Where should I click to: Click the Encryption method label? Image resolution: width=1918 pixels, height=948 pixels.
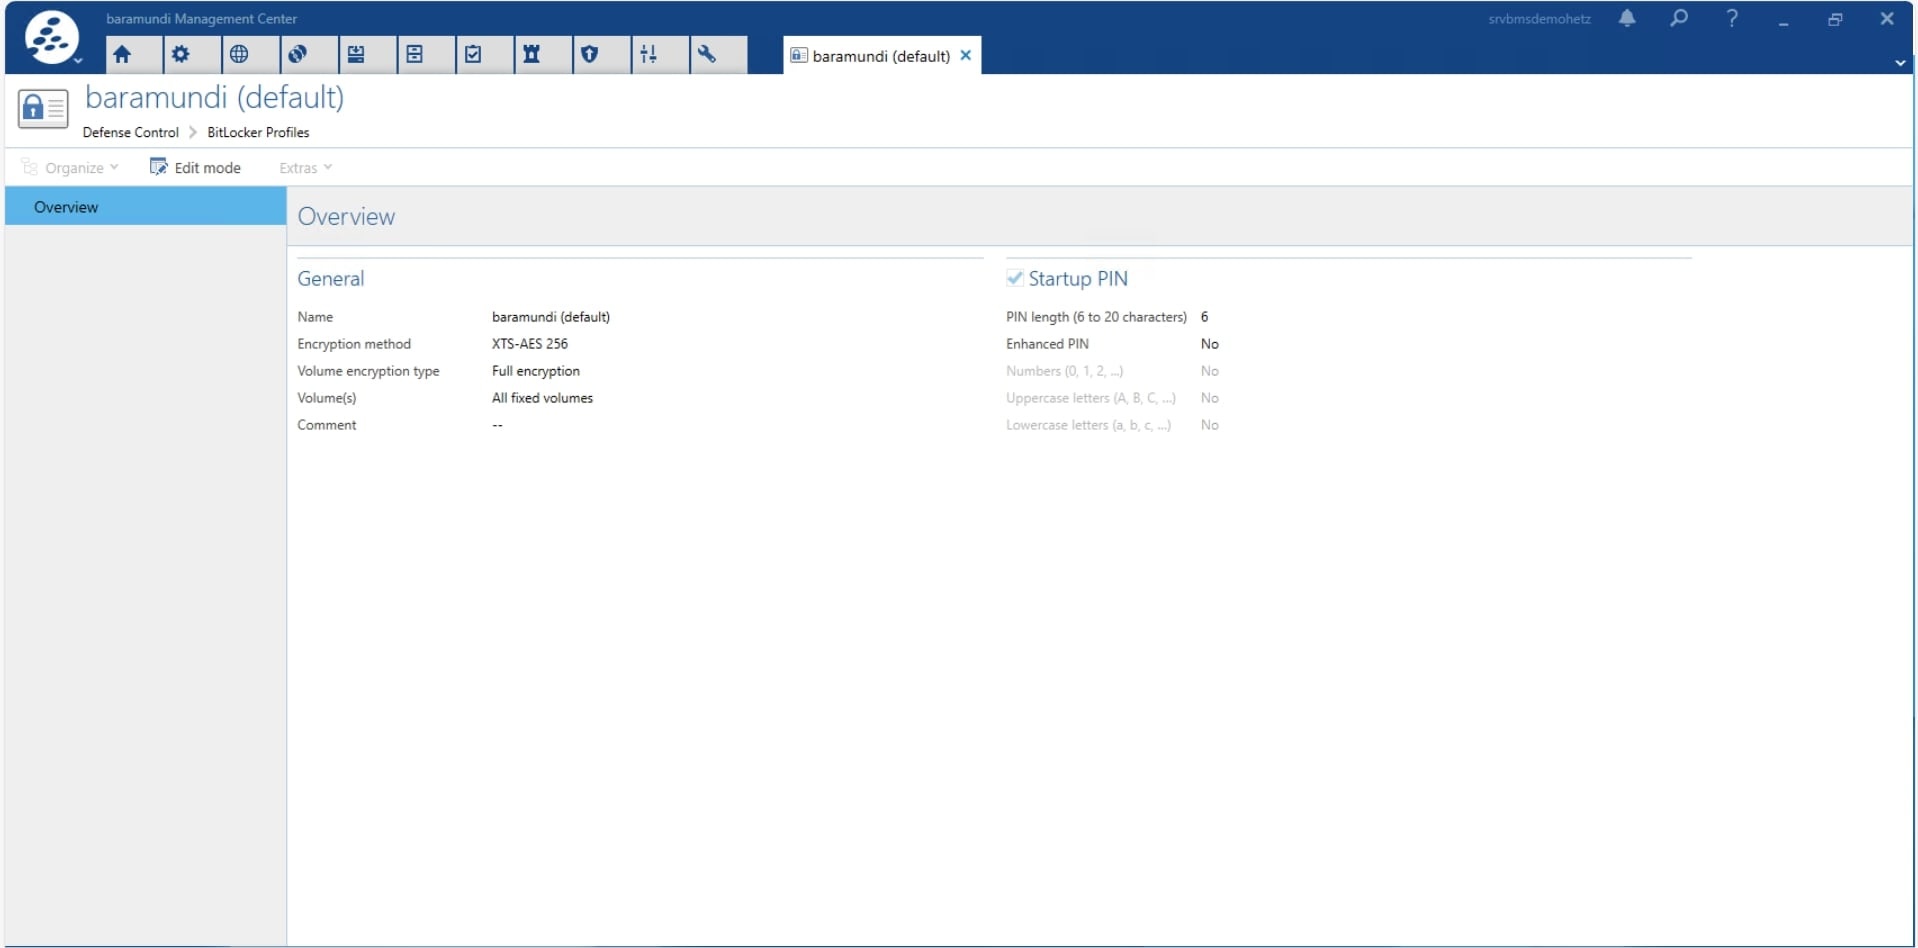tap(354, 344)
